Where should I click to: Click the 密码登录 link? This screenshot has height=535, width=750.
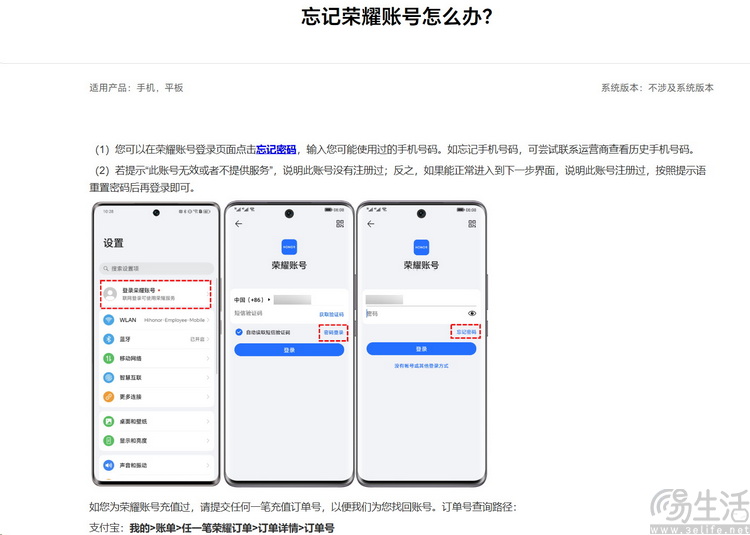(x=333, y=332)
